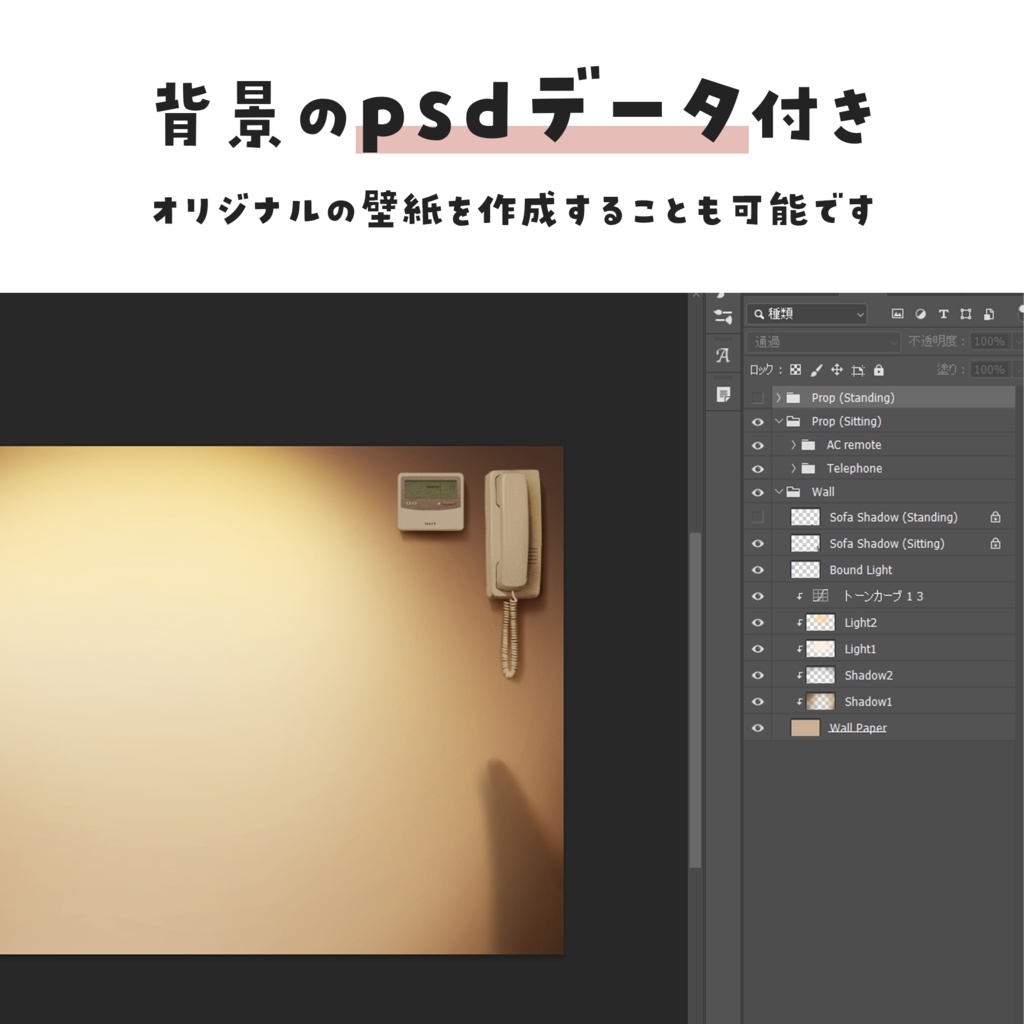
Task: Collapse the Wall group
Action: click(778, 492)
